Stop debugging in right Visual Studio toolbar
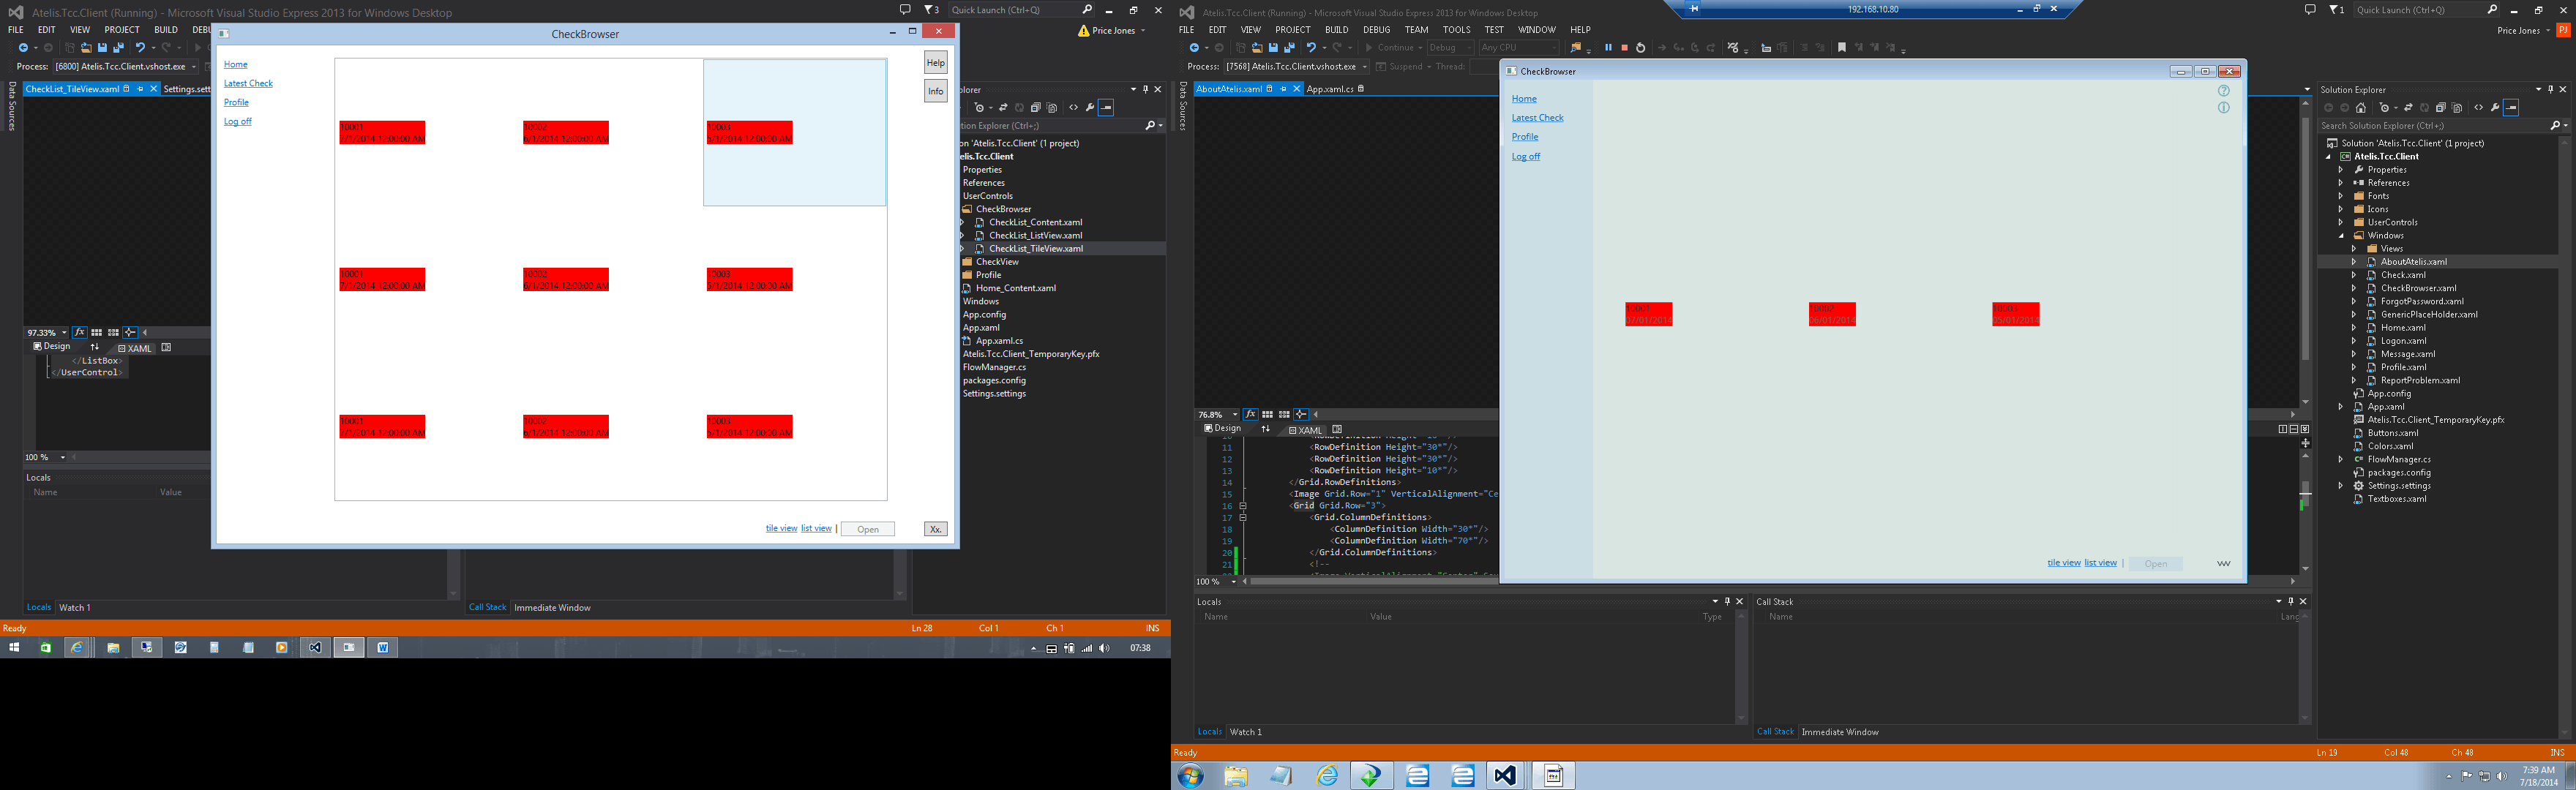Viewport: 2576px width, 790px height. 1624,48
